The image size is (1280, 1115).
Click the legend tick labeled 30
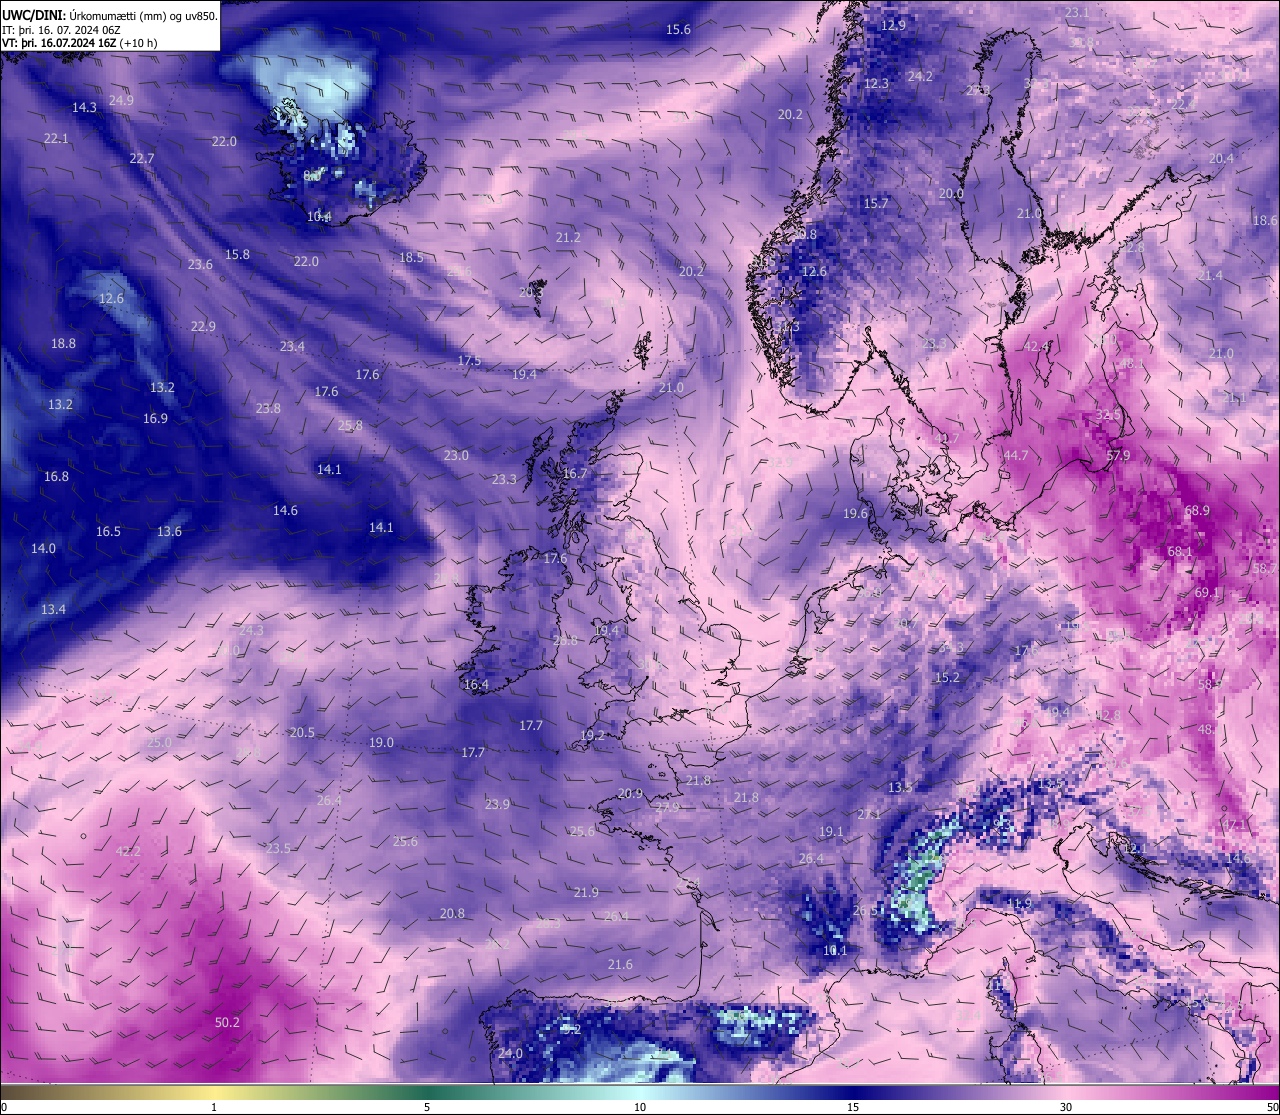(1066, 1107)
